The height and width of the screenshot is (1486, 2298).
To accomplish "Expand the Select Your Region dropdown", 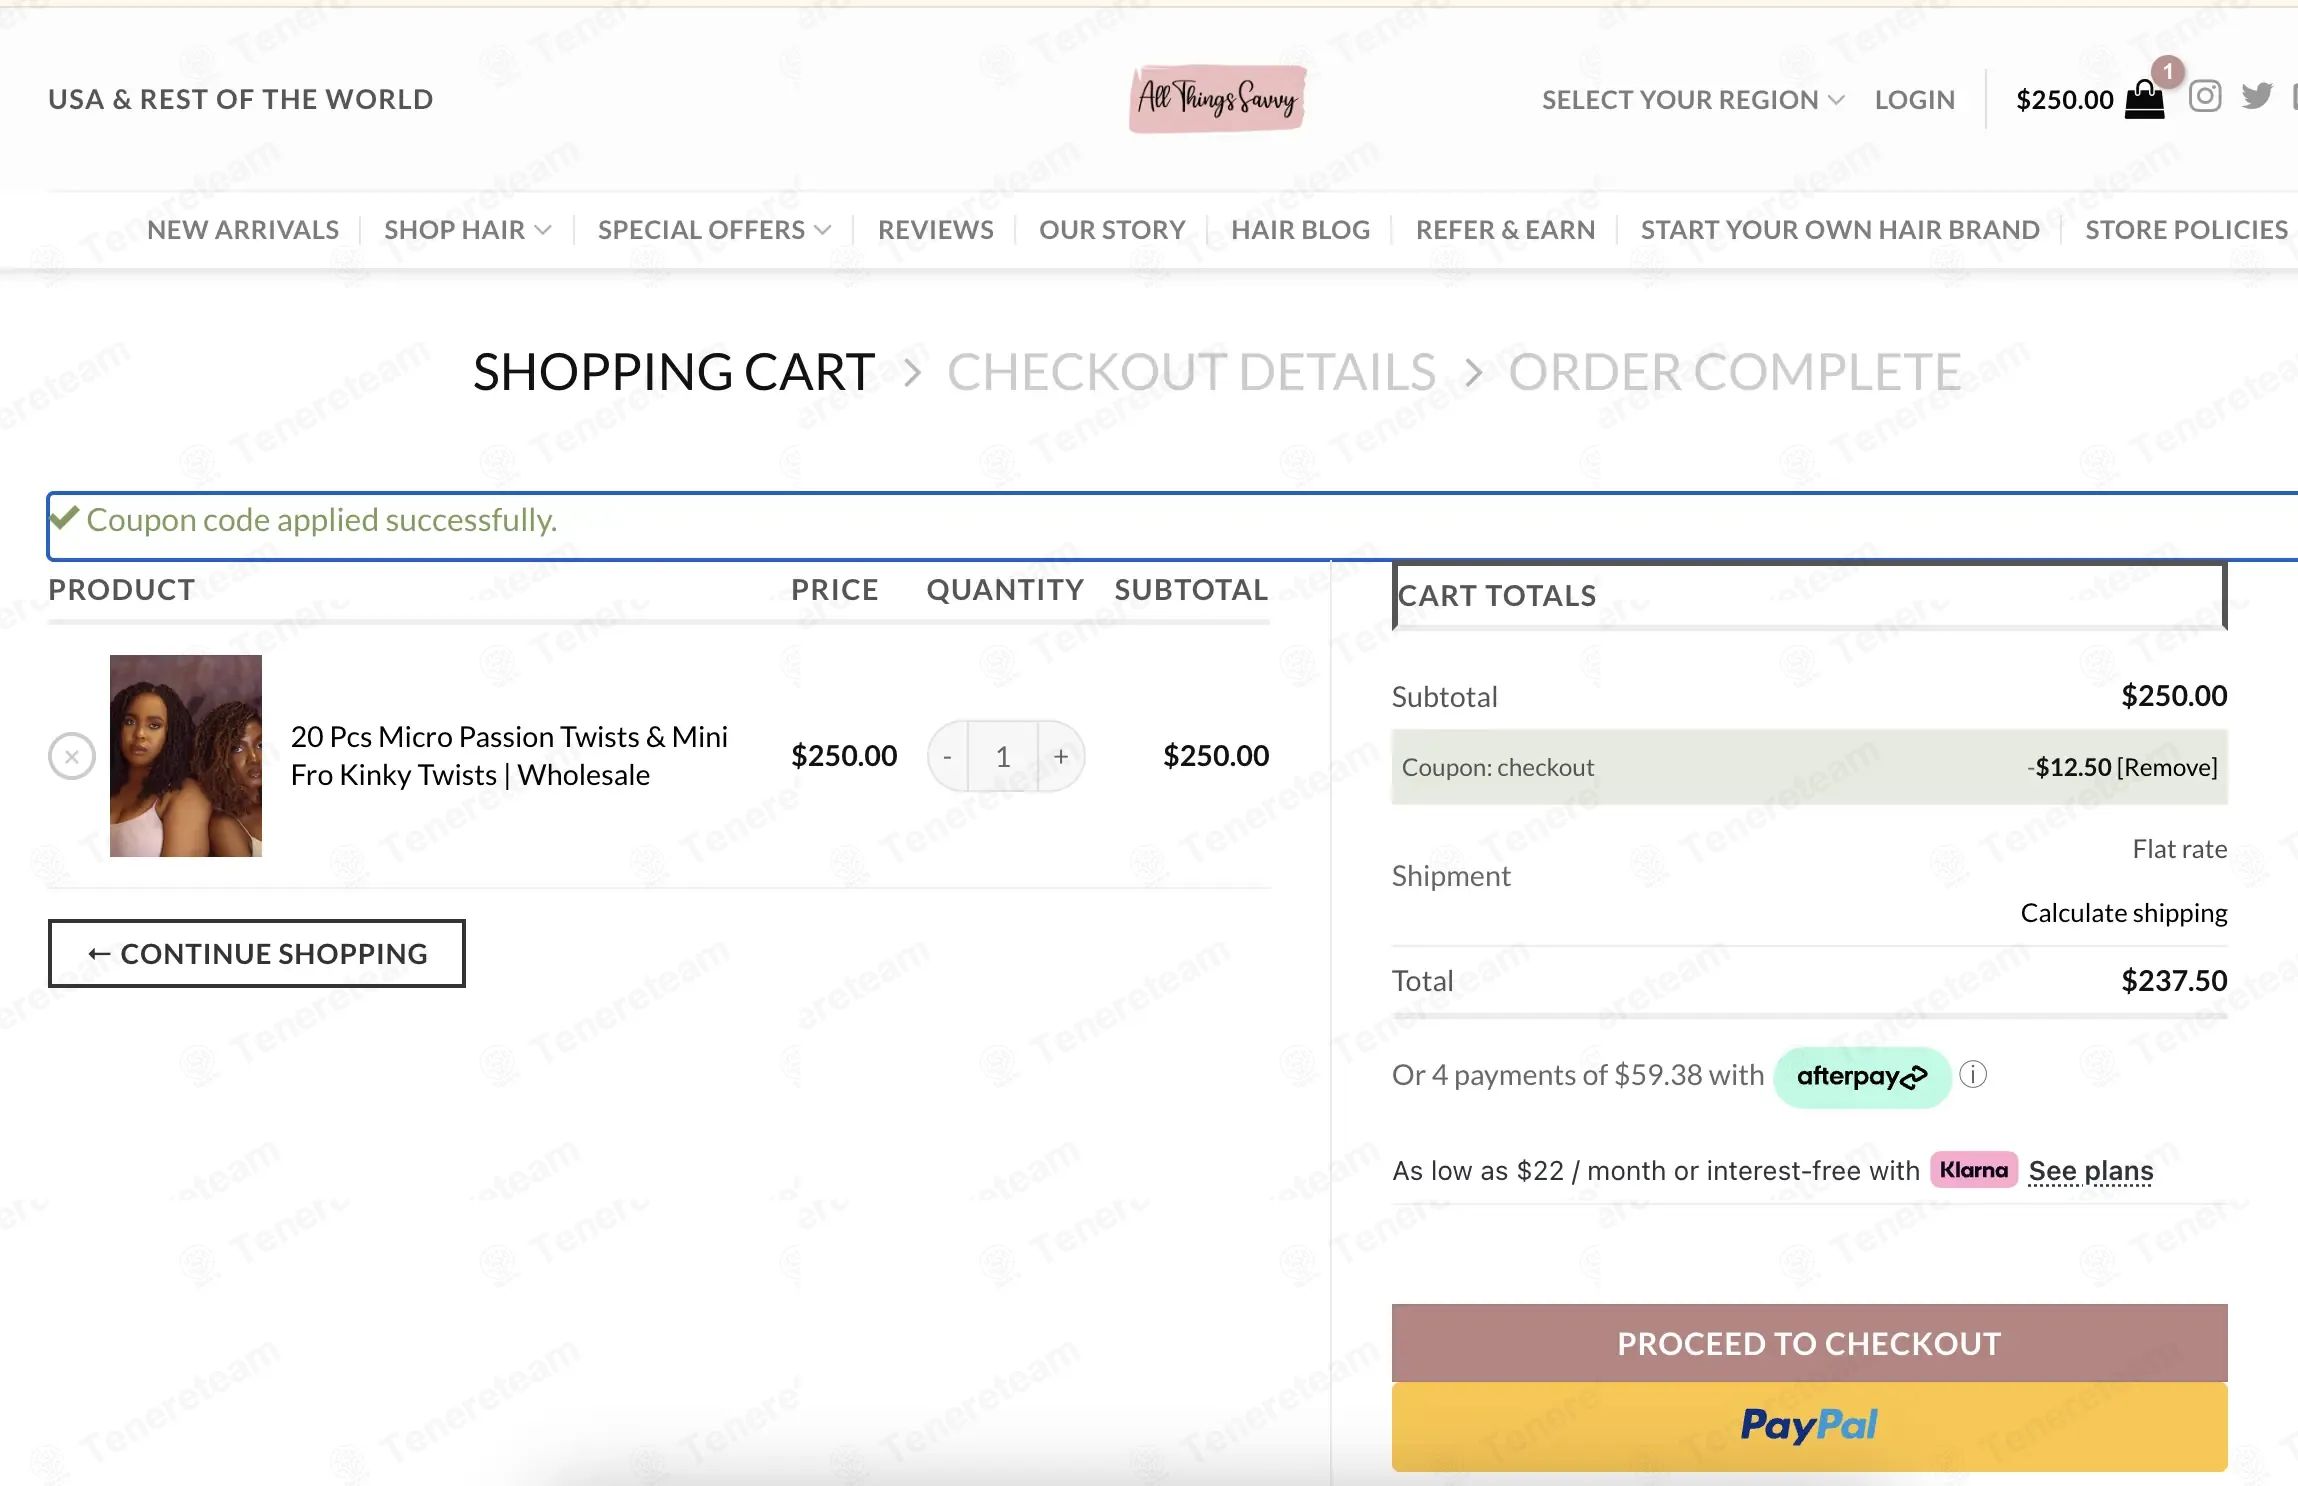I will (x=1693, y=100).
